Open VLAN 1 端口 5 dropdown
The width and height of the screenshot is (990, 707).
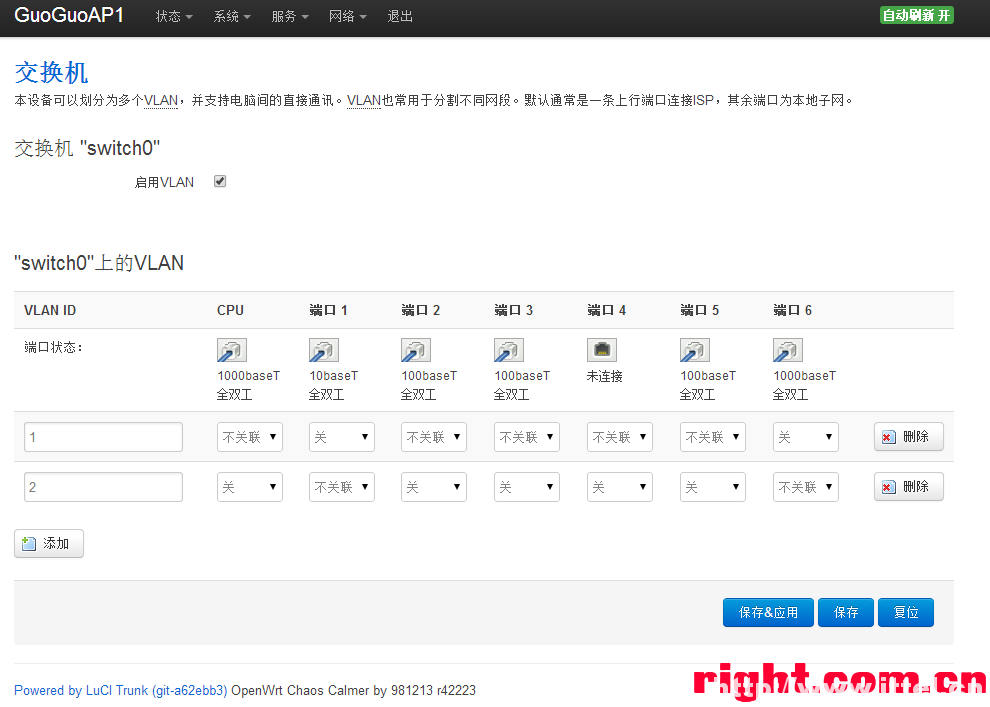coord(712,437)
